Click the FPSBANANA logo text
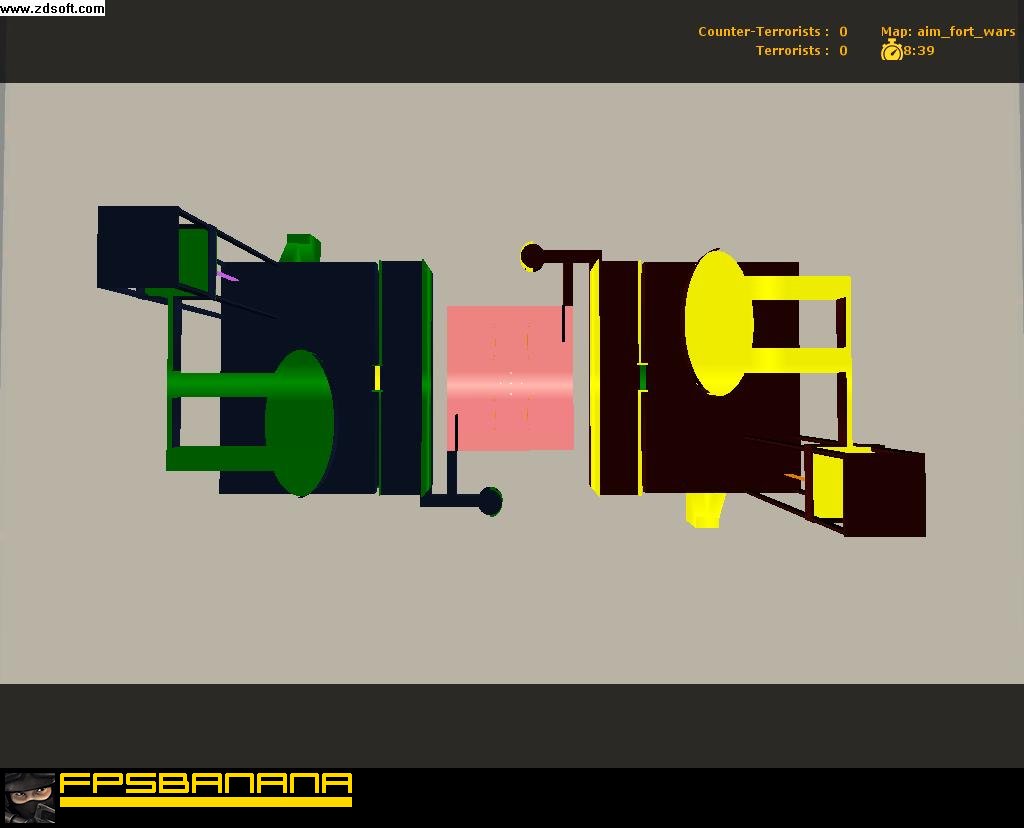This screenshot has width=1024, height=828. pos(206,783)
